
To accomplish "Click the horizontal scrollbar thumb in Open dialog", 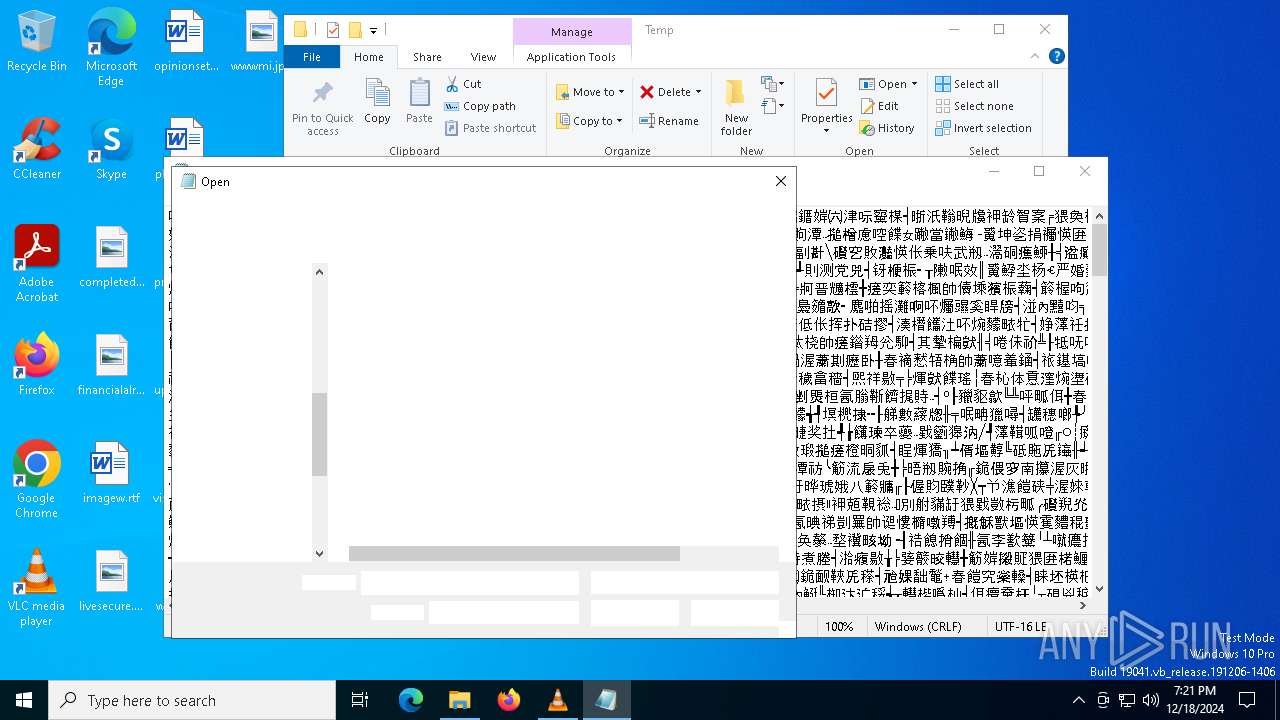I will 514,553.
